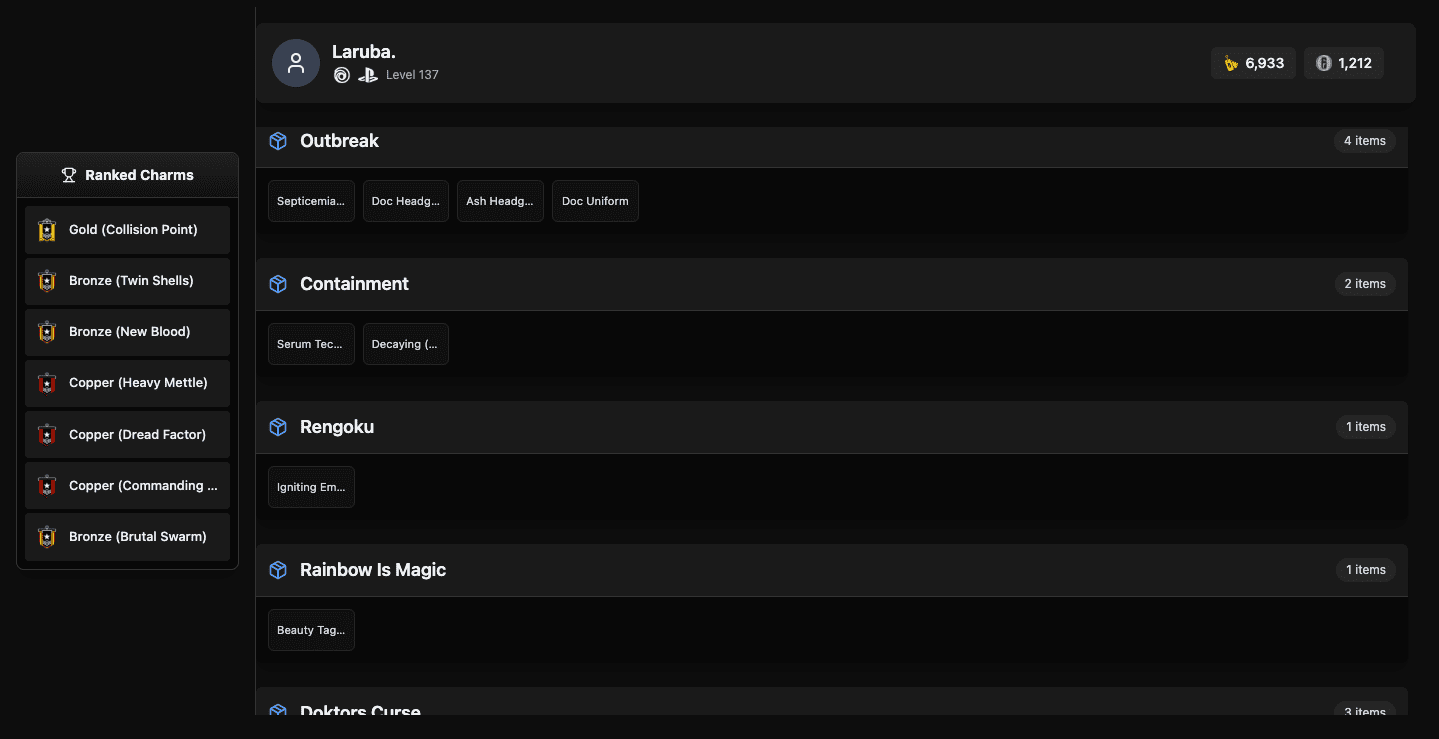Click the Gold (Collision Point) charm icon
Image resolution: width=1439 pixels, height=739 pixels.
coord(47,230)
